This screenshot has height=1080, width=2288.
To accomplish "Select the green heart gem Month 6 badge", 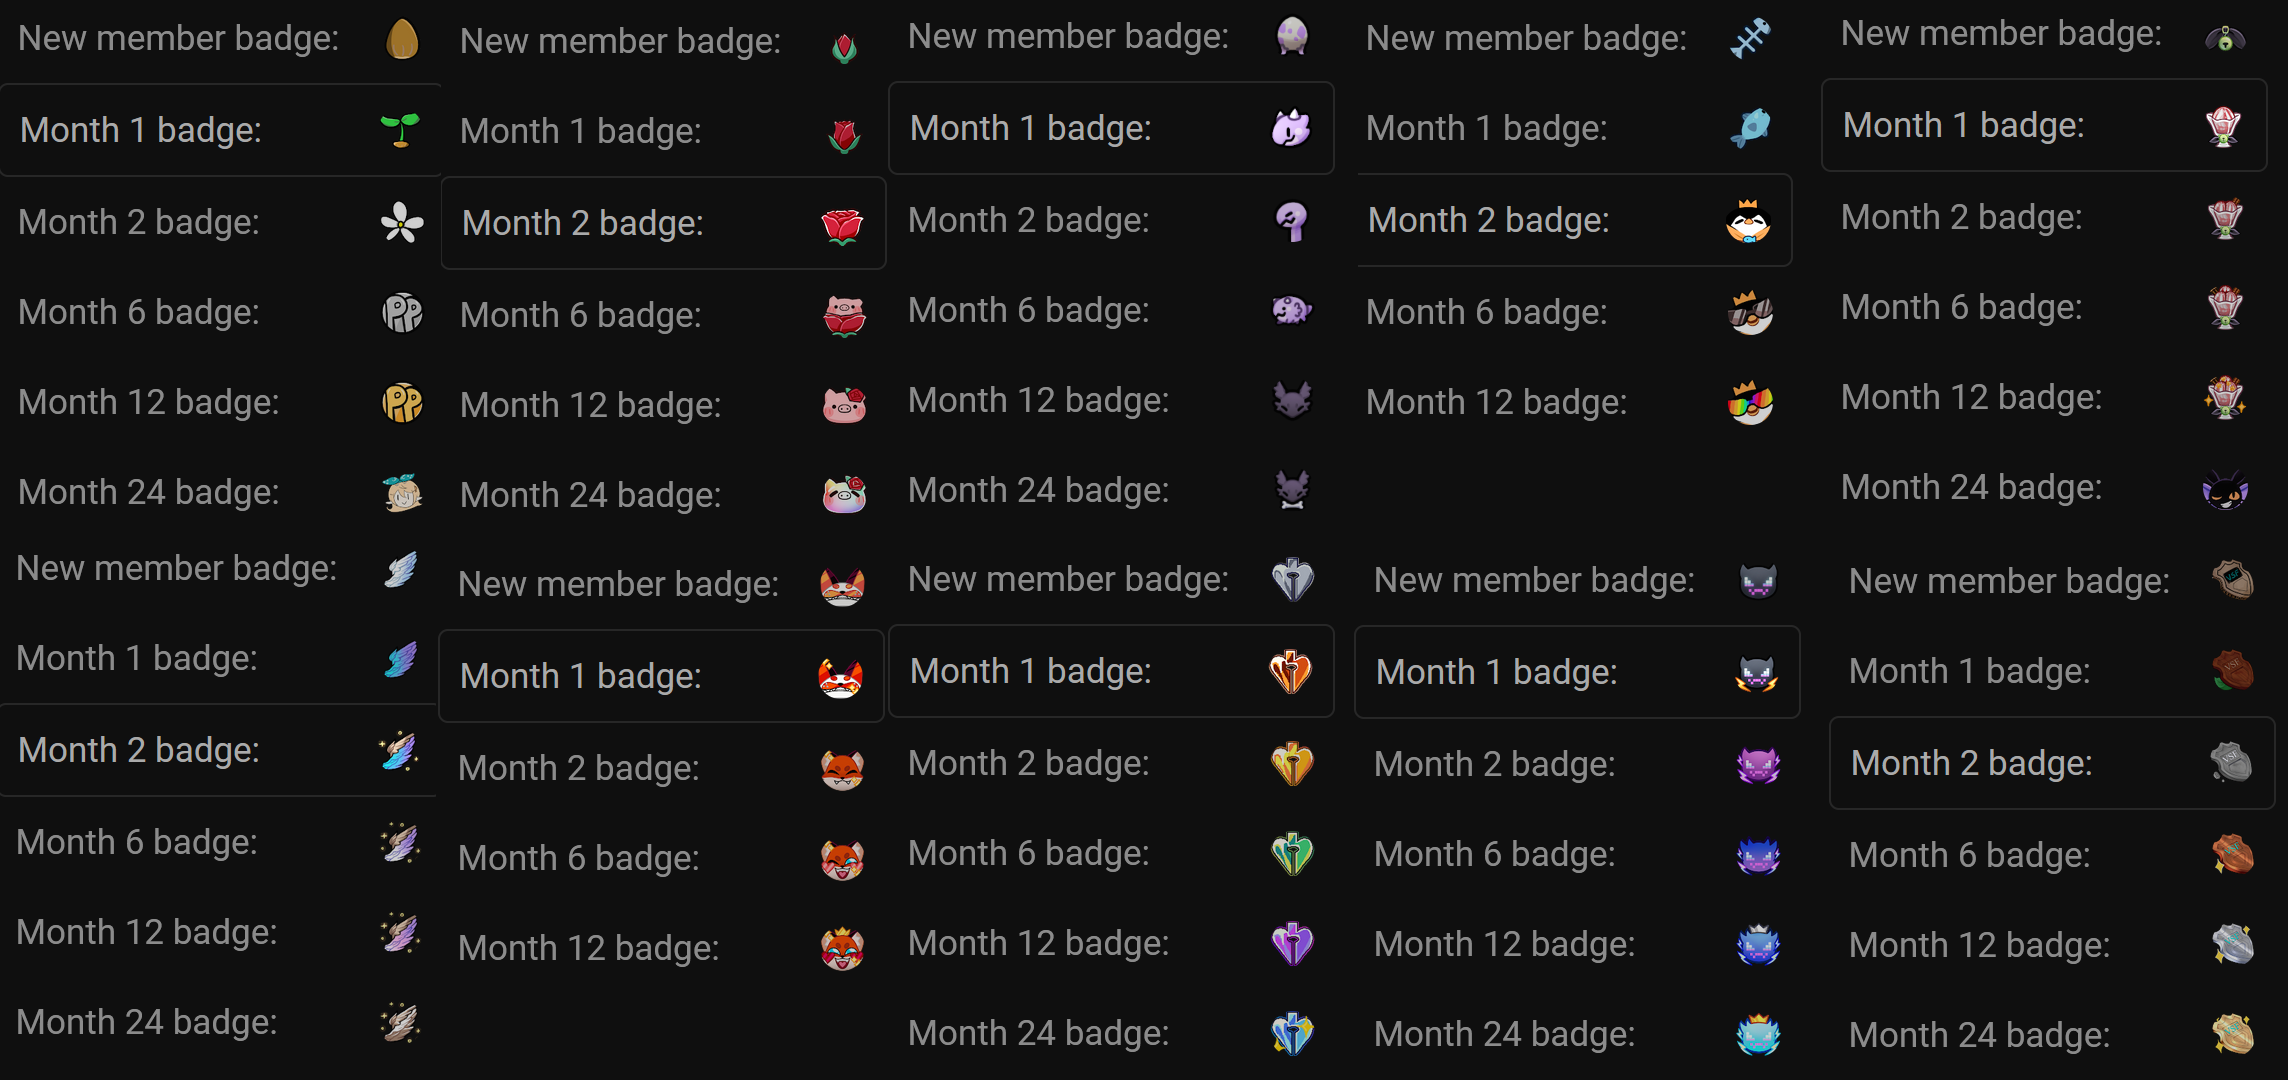I will coord(1292,854).
